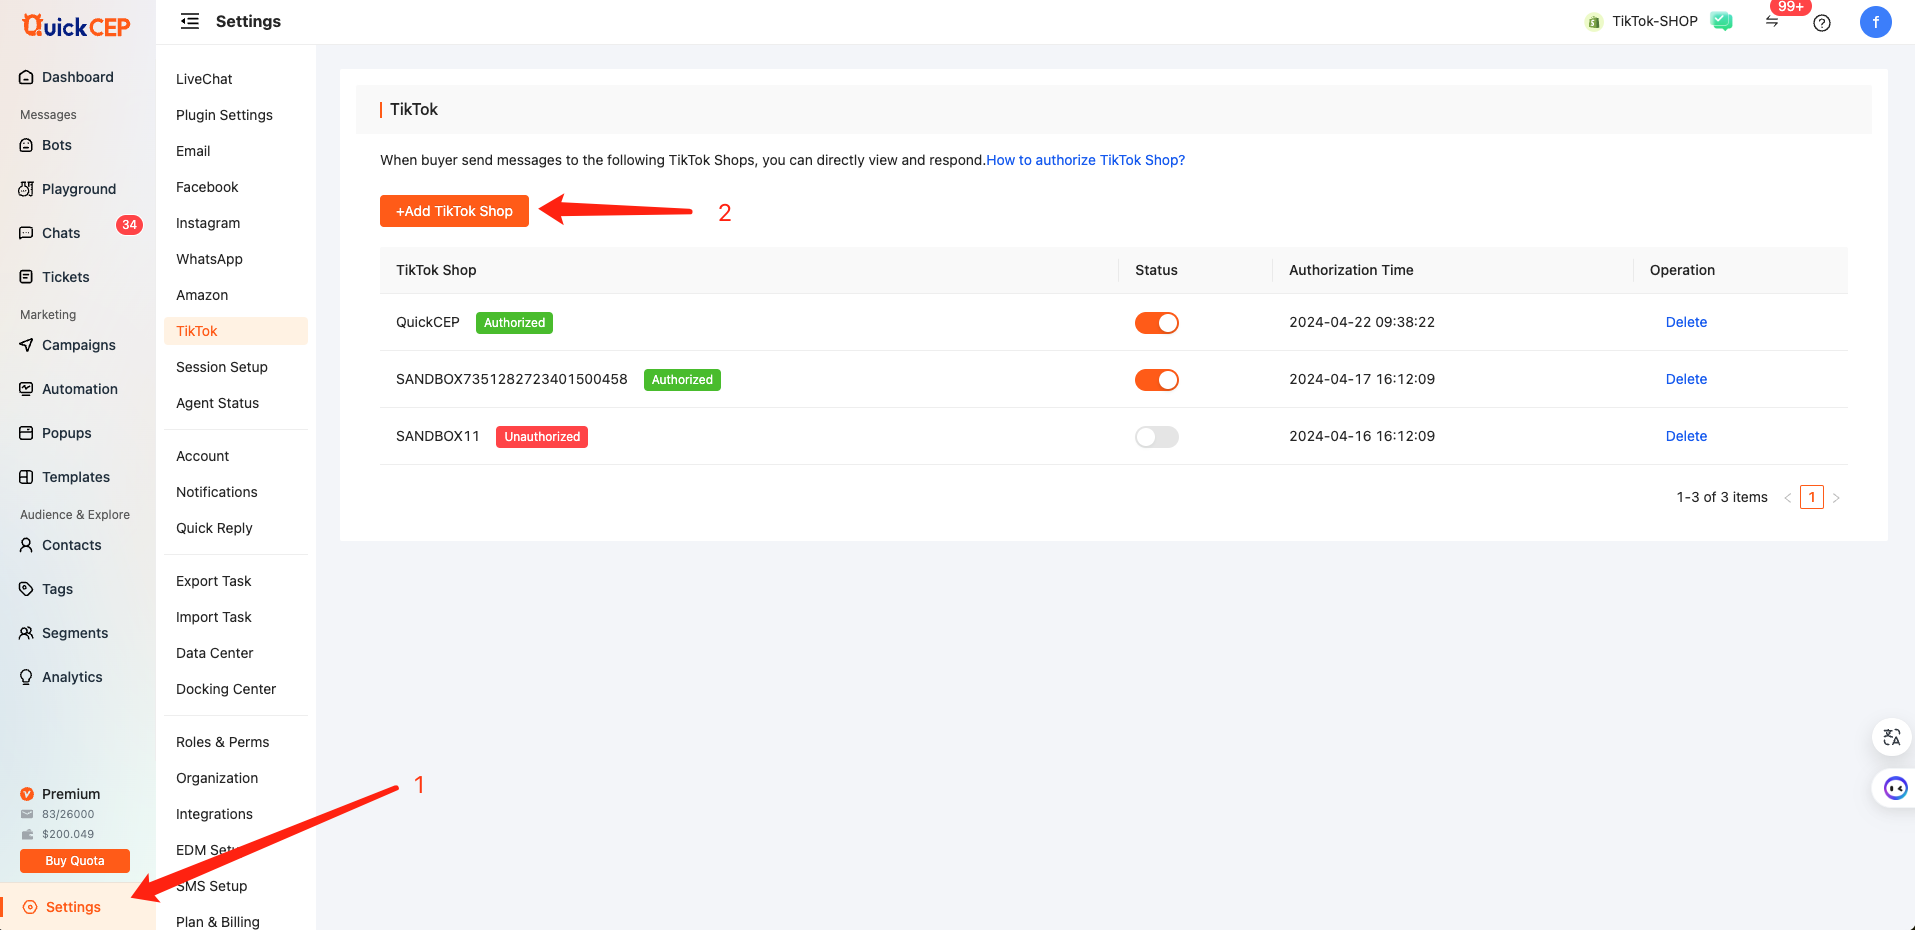This screenshot has width=1915, height=930.
Task: Delete the SANDBOX7351282723401500458 shop
Action: [1686, 379]
